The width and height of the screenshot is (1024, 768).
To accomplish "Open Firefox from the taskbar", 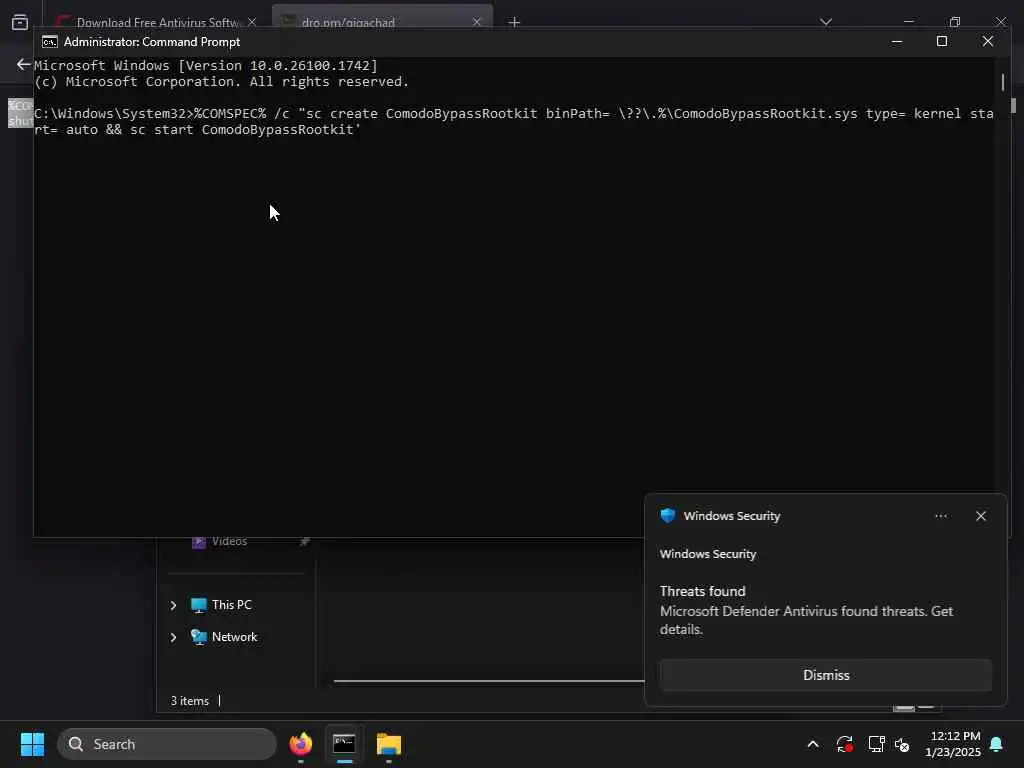I will tap(300, 744).
